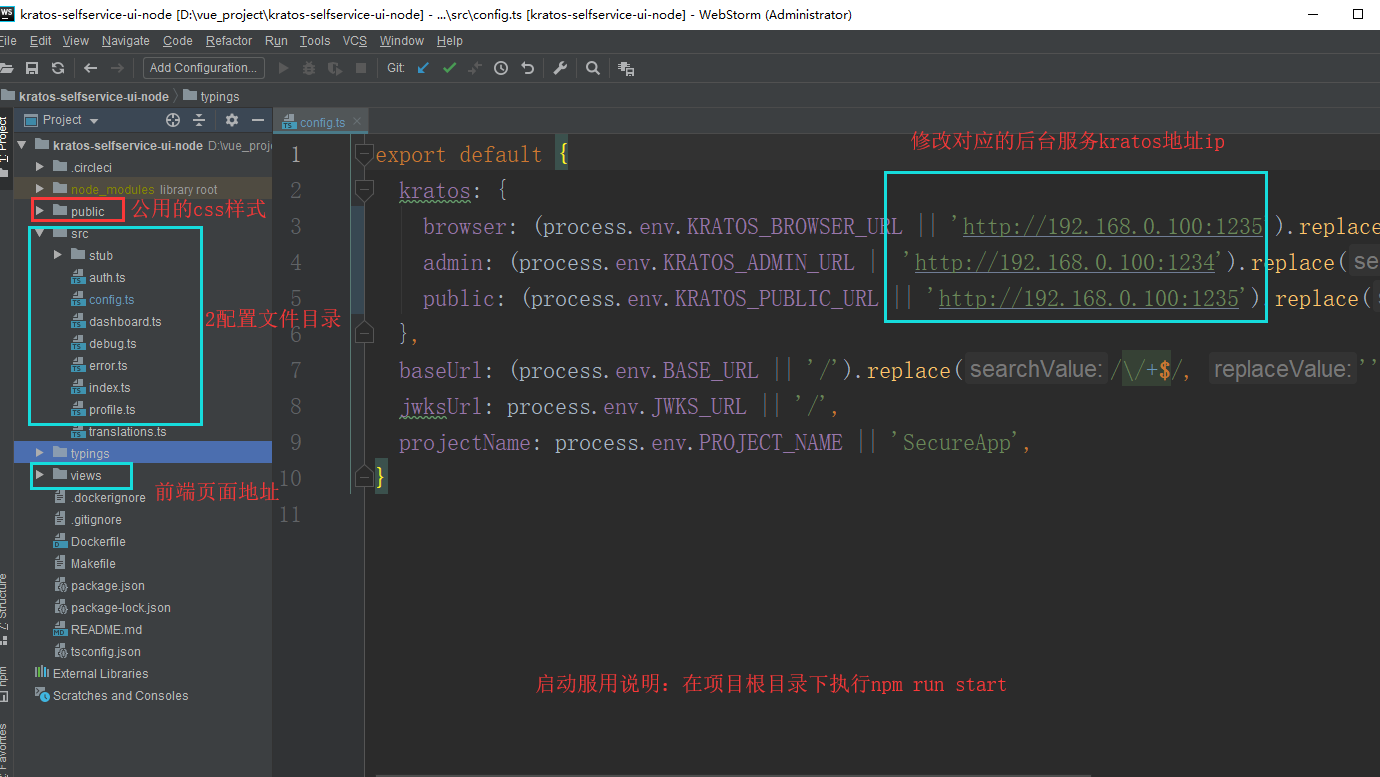Navigate forward with the right arrow

[117, 68]
